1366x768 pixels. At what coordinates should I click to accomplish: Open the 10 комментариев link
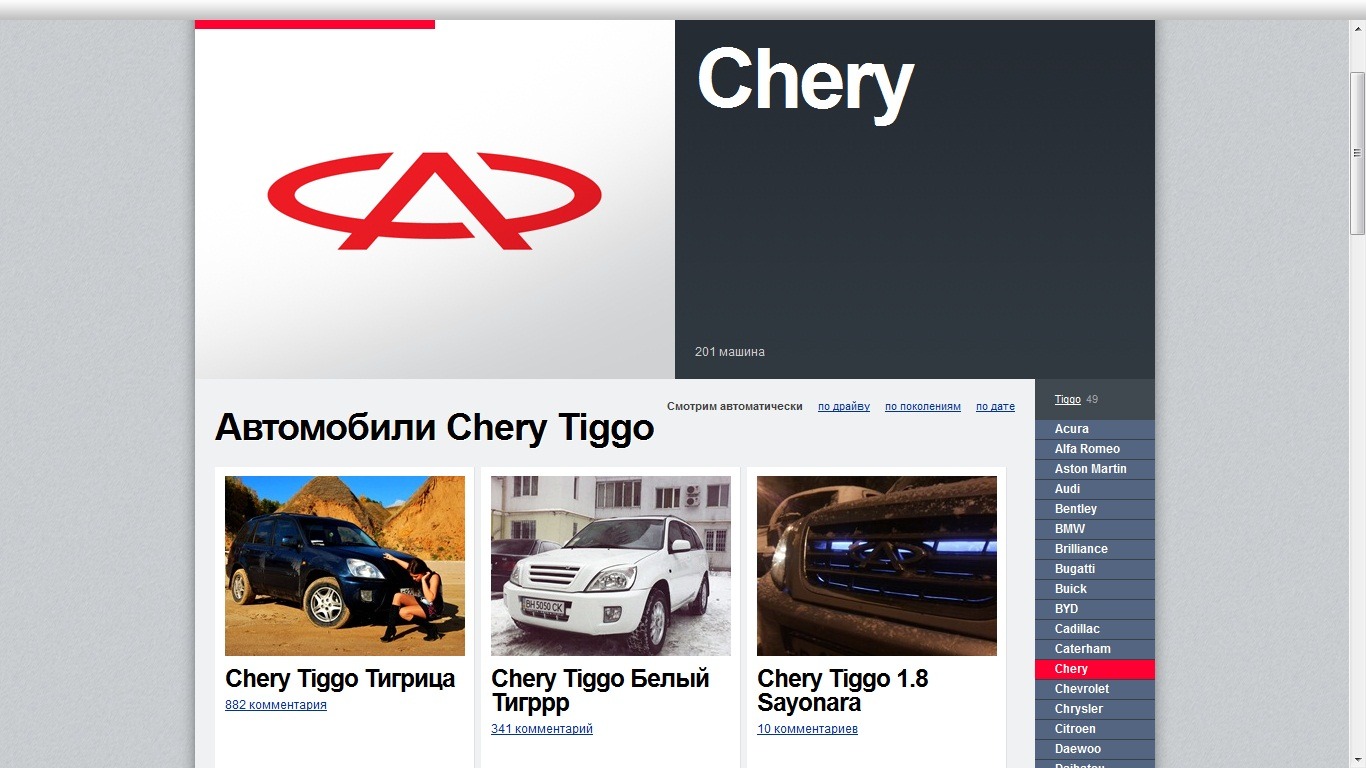[807, 729]
